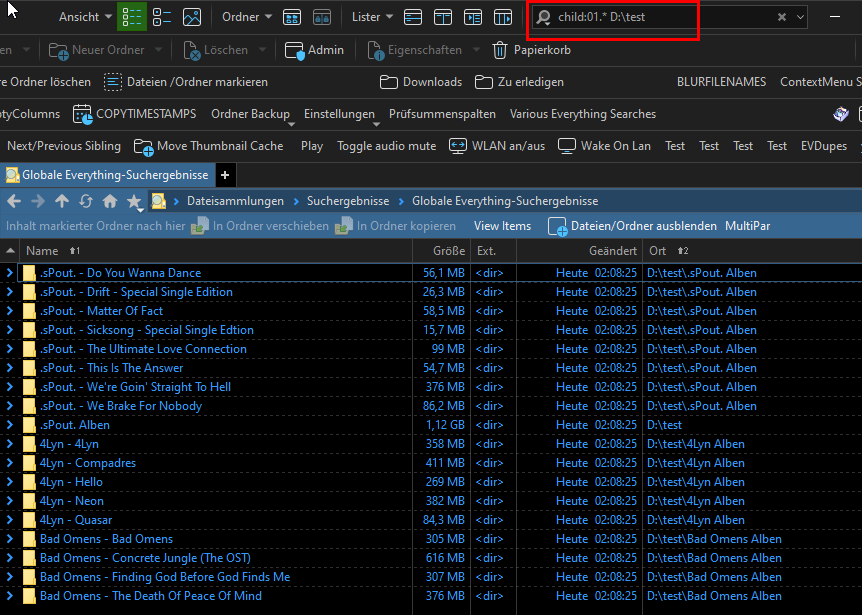Go up one folder level

click(x=62, y=201)
